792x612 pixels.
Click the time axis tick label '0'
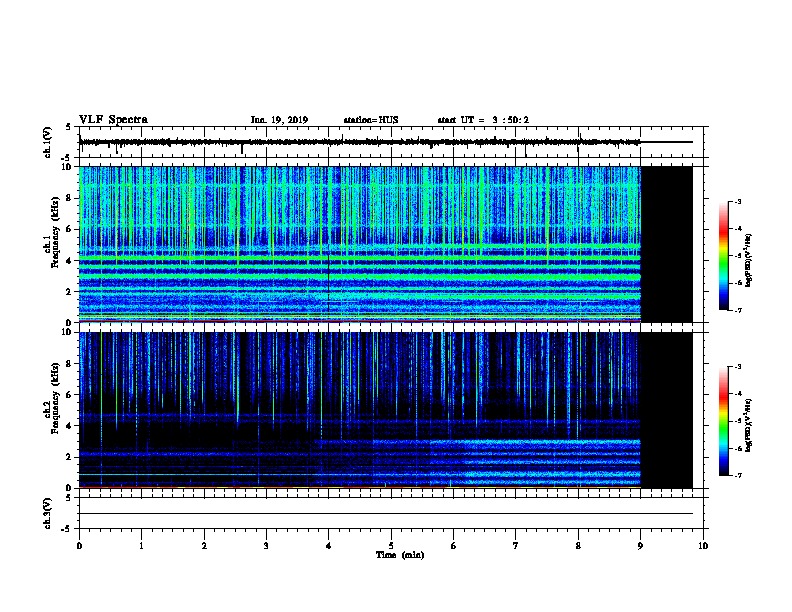tap(79, 545)
